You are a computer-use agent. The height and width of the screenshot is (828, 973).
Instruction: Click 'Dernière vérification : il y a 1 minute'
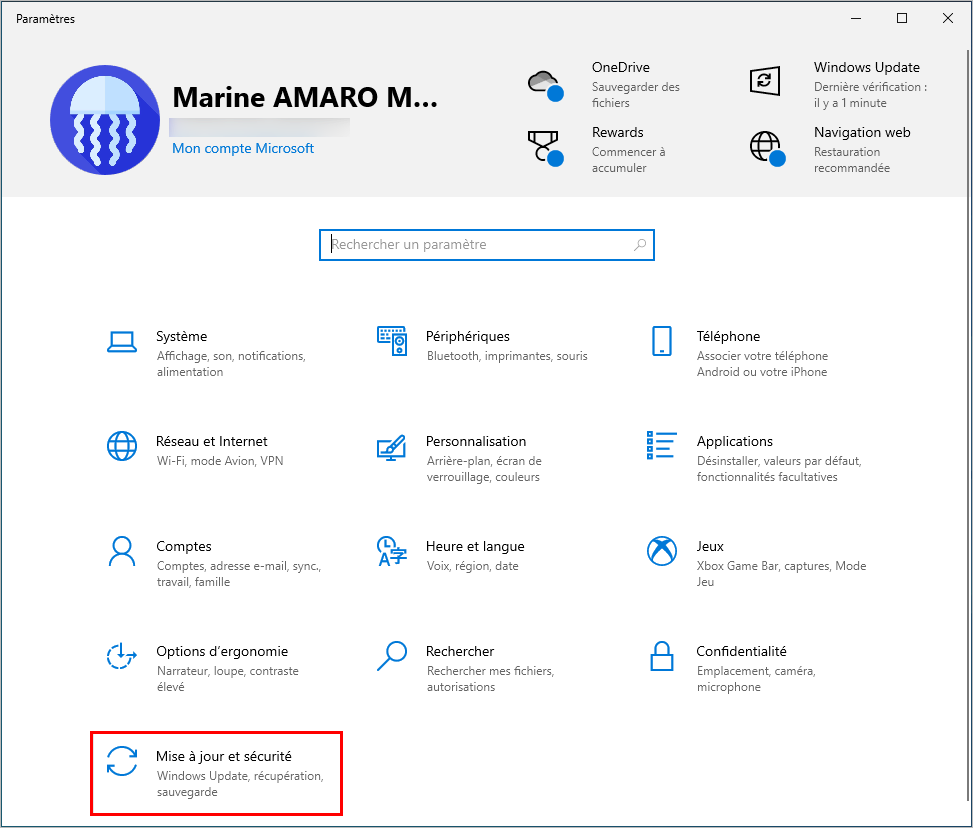pos(870,95)
